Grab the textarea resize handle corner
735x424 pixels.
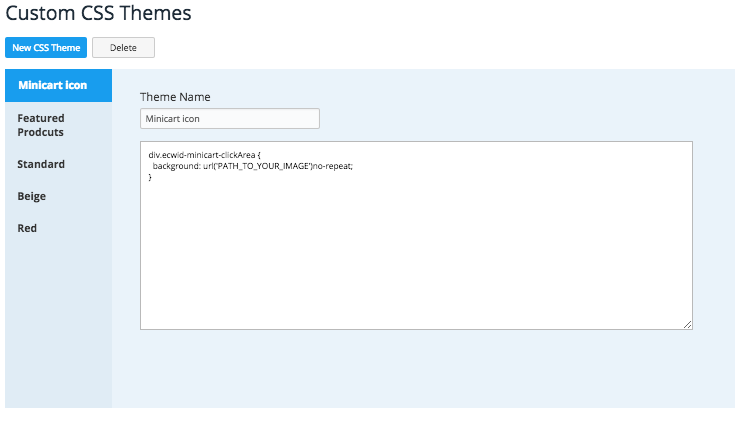click(687, 324)
